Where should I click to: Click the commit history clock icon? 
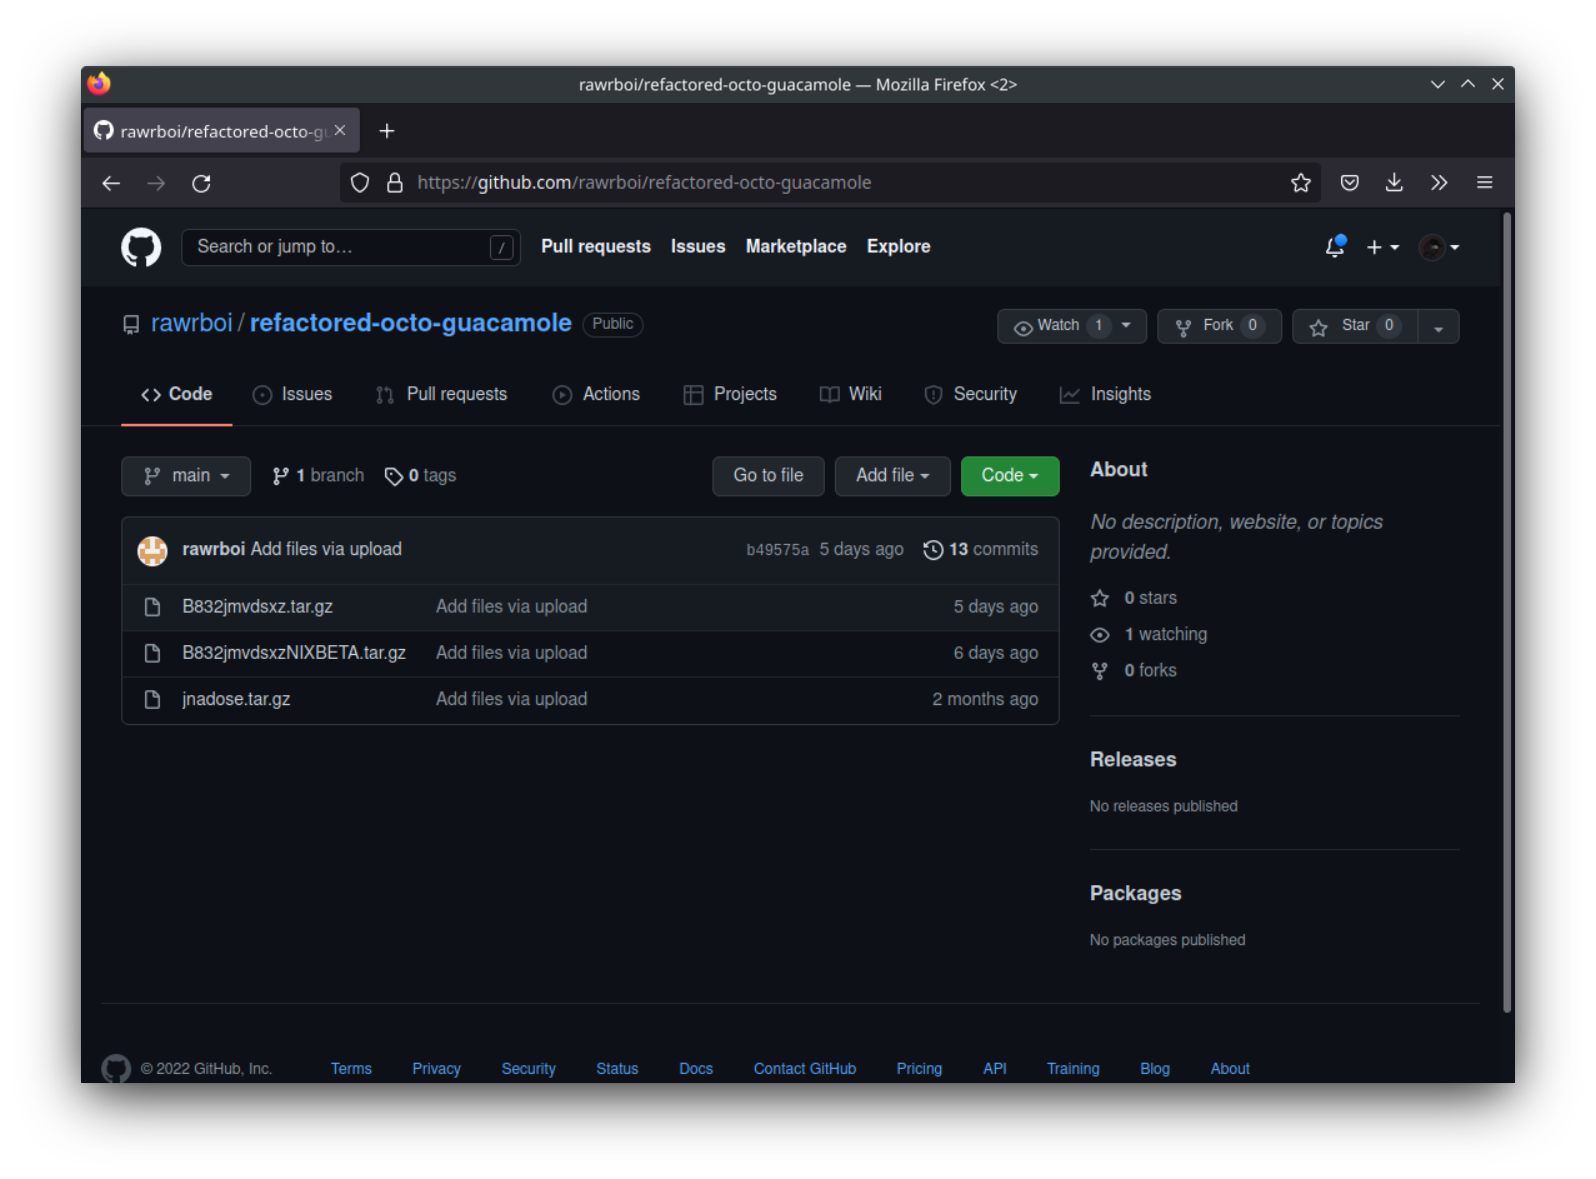932,550
